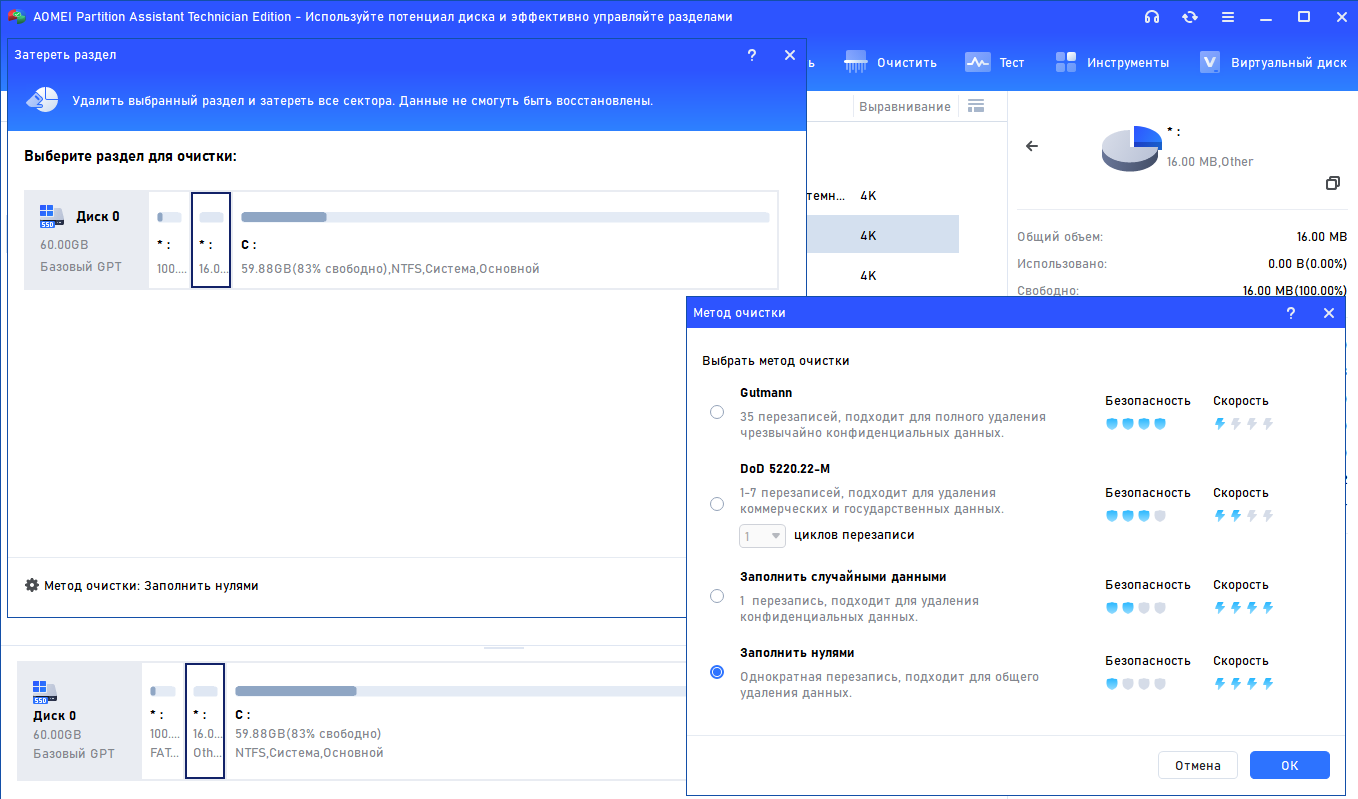The height and width of the screenshot is (799, 1358).
Task: Click help icon in Метод очистки dialog
Action: pos(1290,313)
